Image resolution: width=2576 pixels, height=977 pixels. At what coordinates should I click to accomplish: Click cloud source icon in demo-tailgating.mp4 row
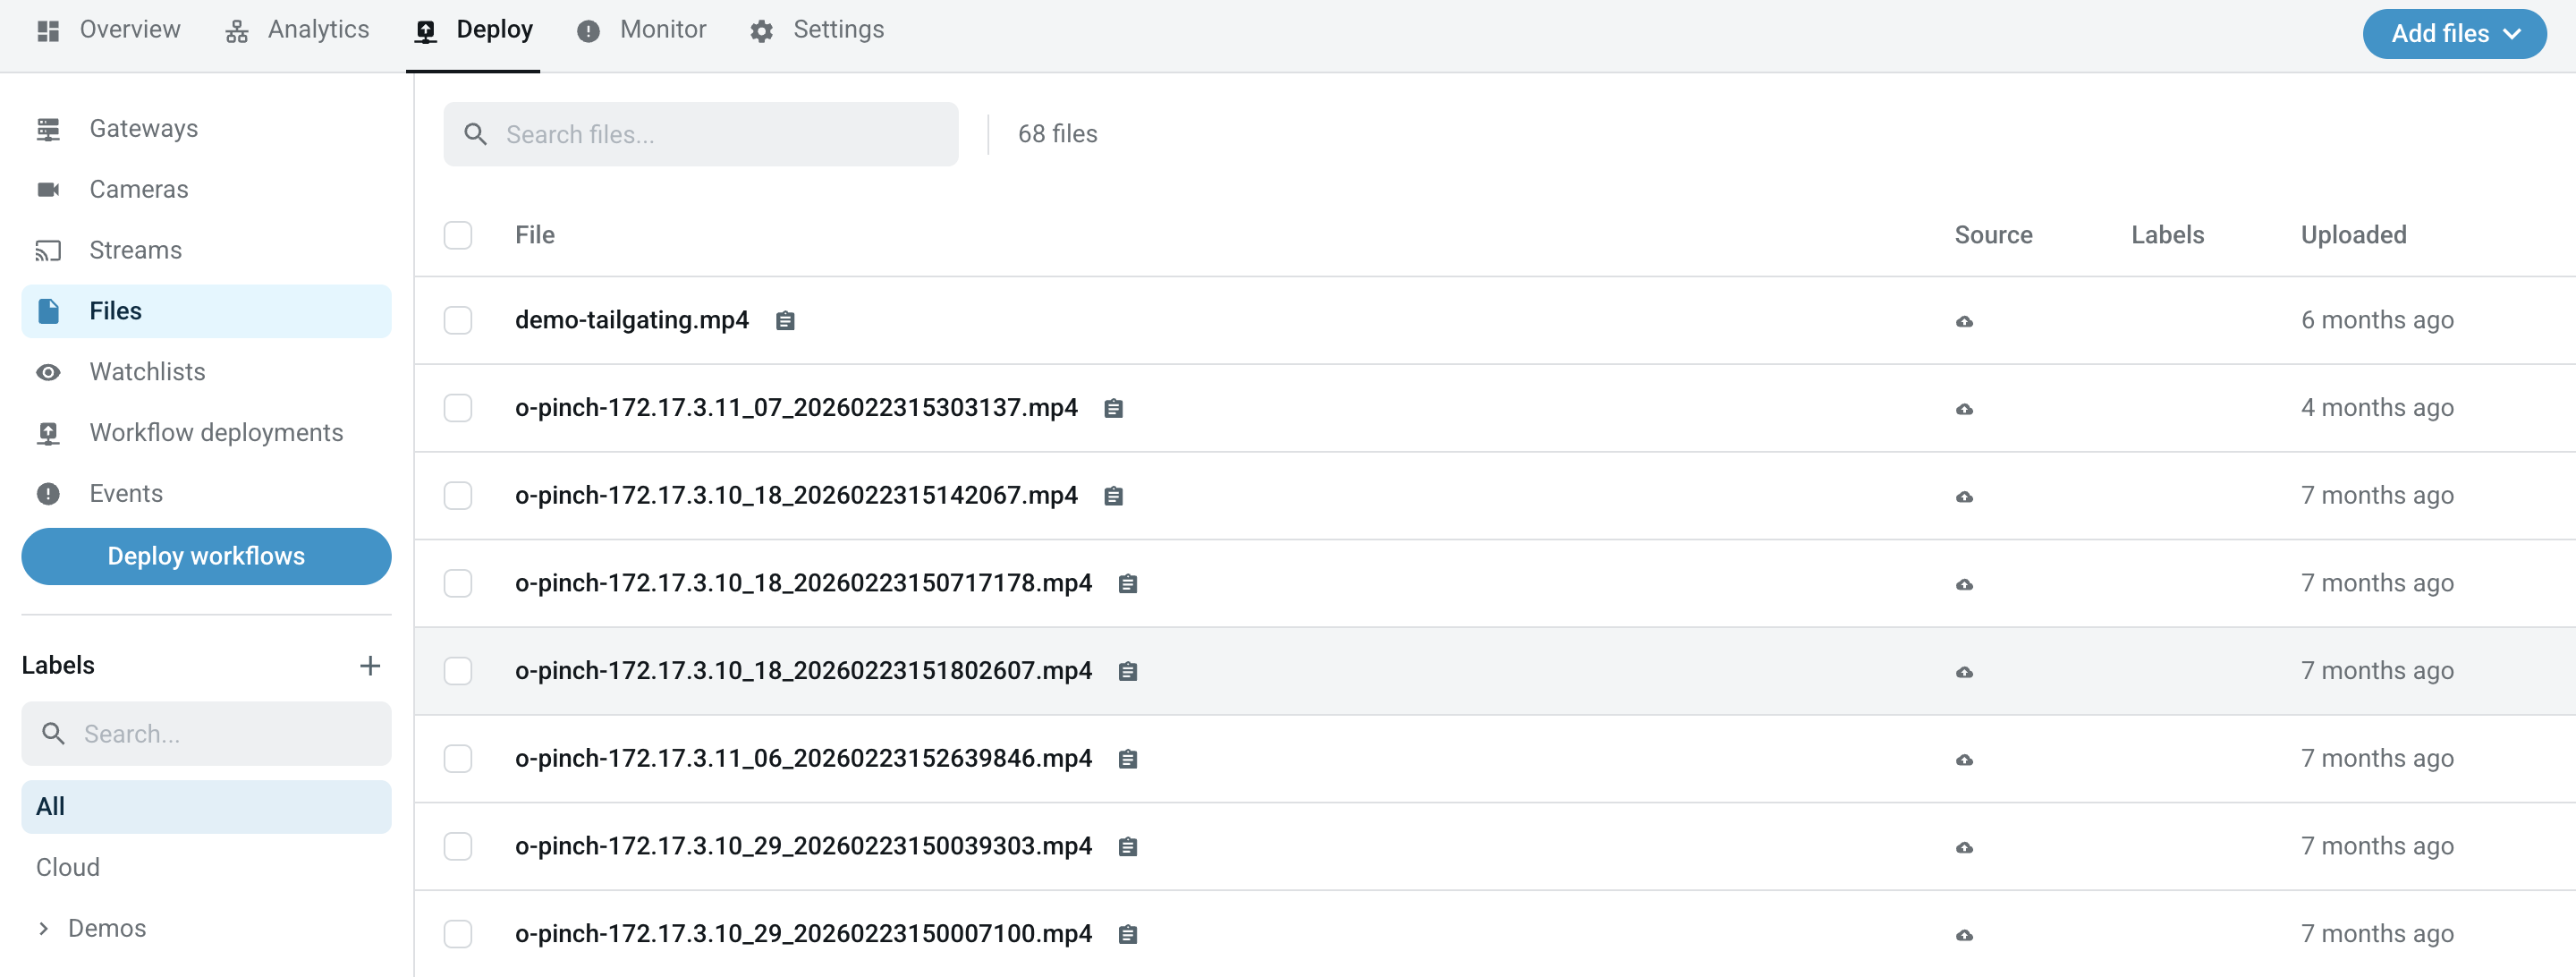[x=1964, y=321]
